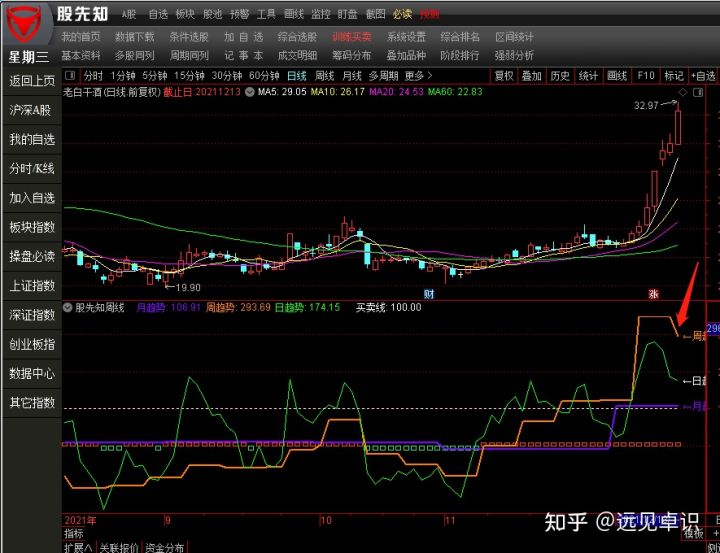Toggle the side panel icon beside the diamond
The height and width of the screenshot is (553, 720).
pyautogui.click(x=698, y=93)
